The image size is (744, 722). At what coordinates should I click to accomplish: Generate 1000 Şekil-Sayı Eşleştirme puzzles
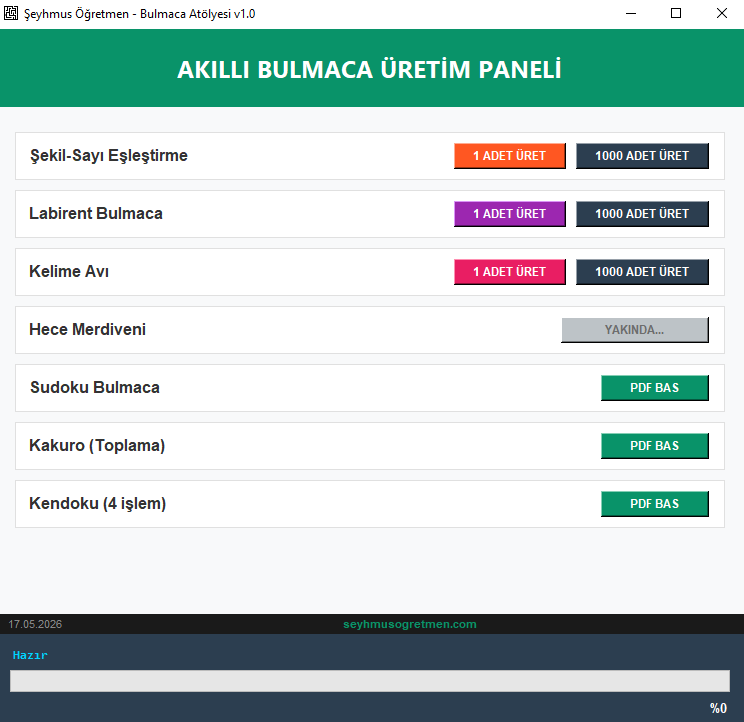coord(642,156)
